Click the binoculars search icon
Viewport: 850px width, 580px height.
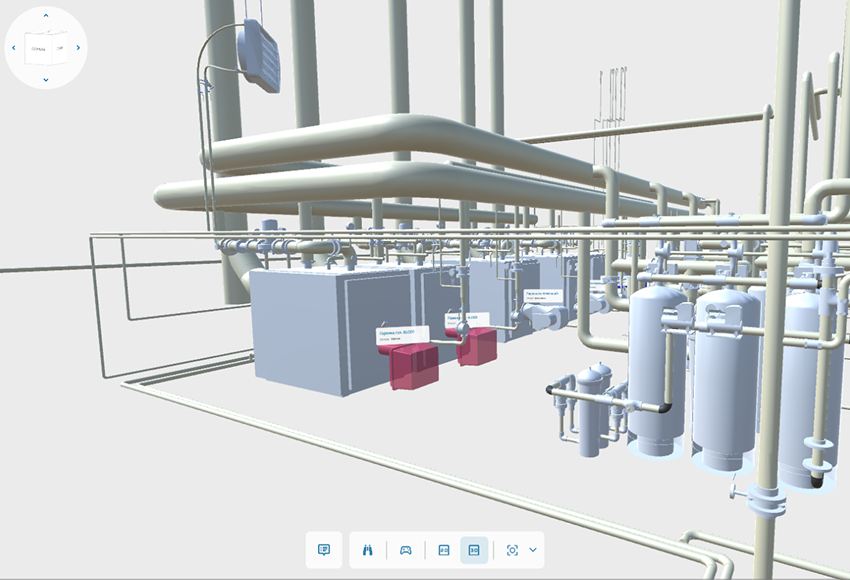point(367,550)
